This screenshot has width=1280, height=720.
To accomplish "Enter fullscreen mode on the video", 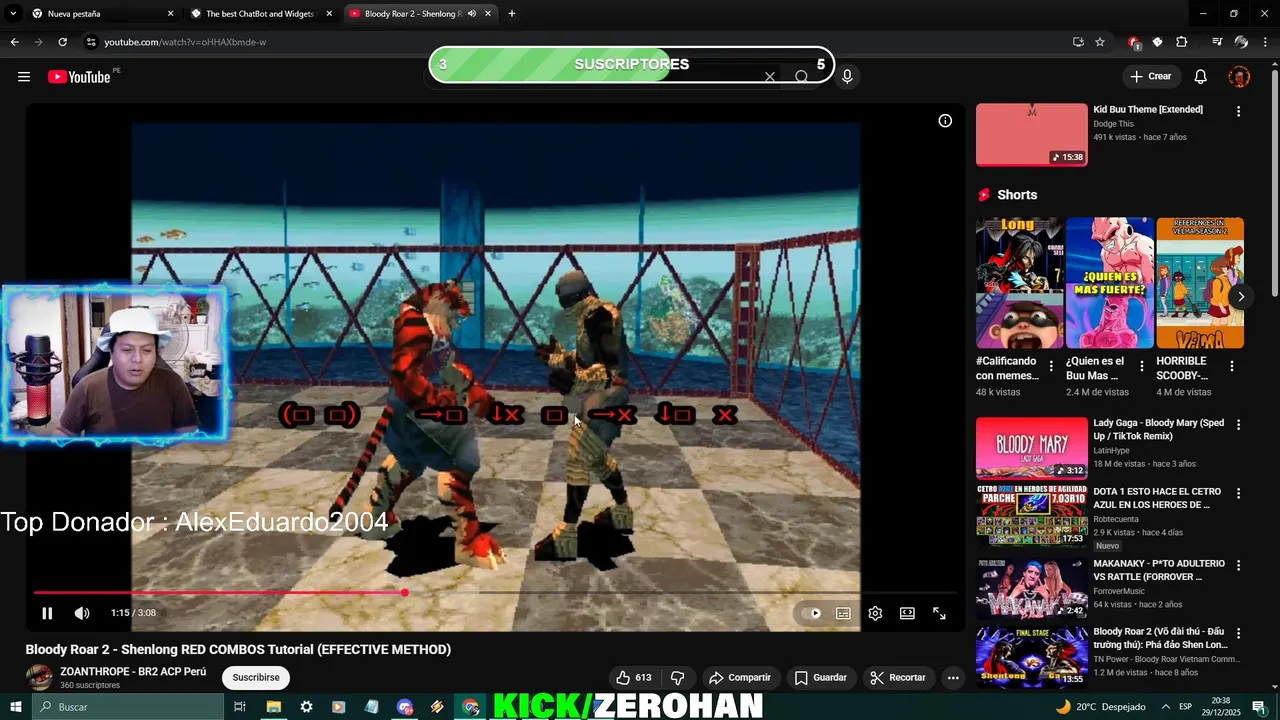I will (939, 613).
